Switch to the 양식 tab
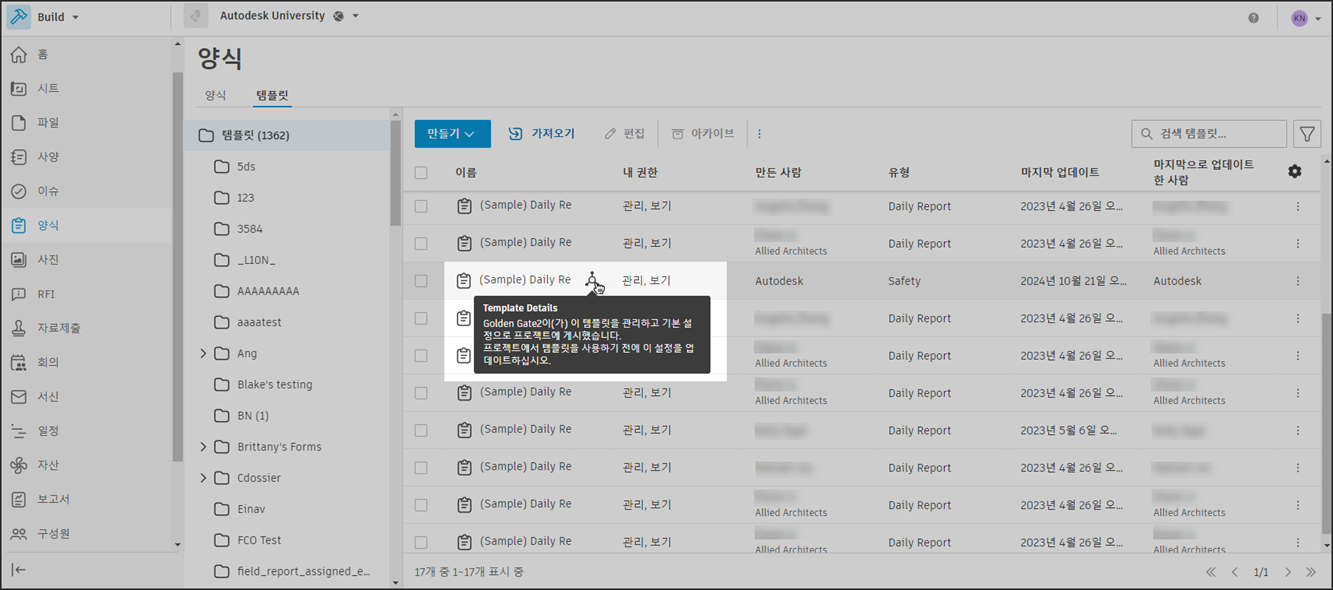This screenshot has width=1333, height=590. (x=214, y=95)
